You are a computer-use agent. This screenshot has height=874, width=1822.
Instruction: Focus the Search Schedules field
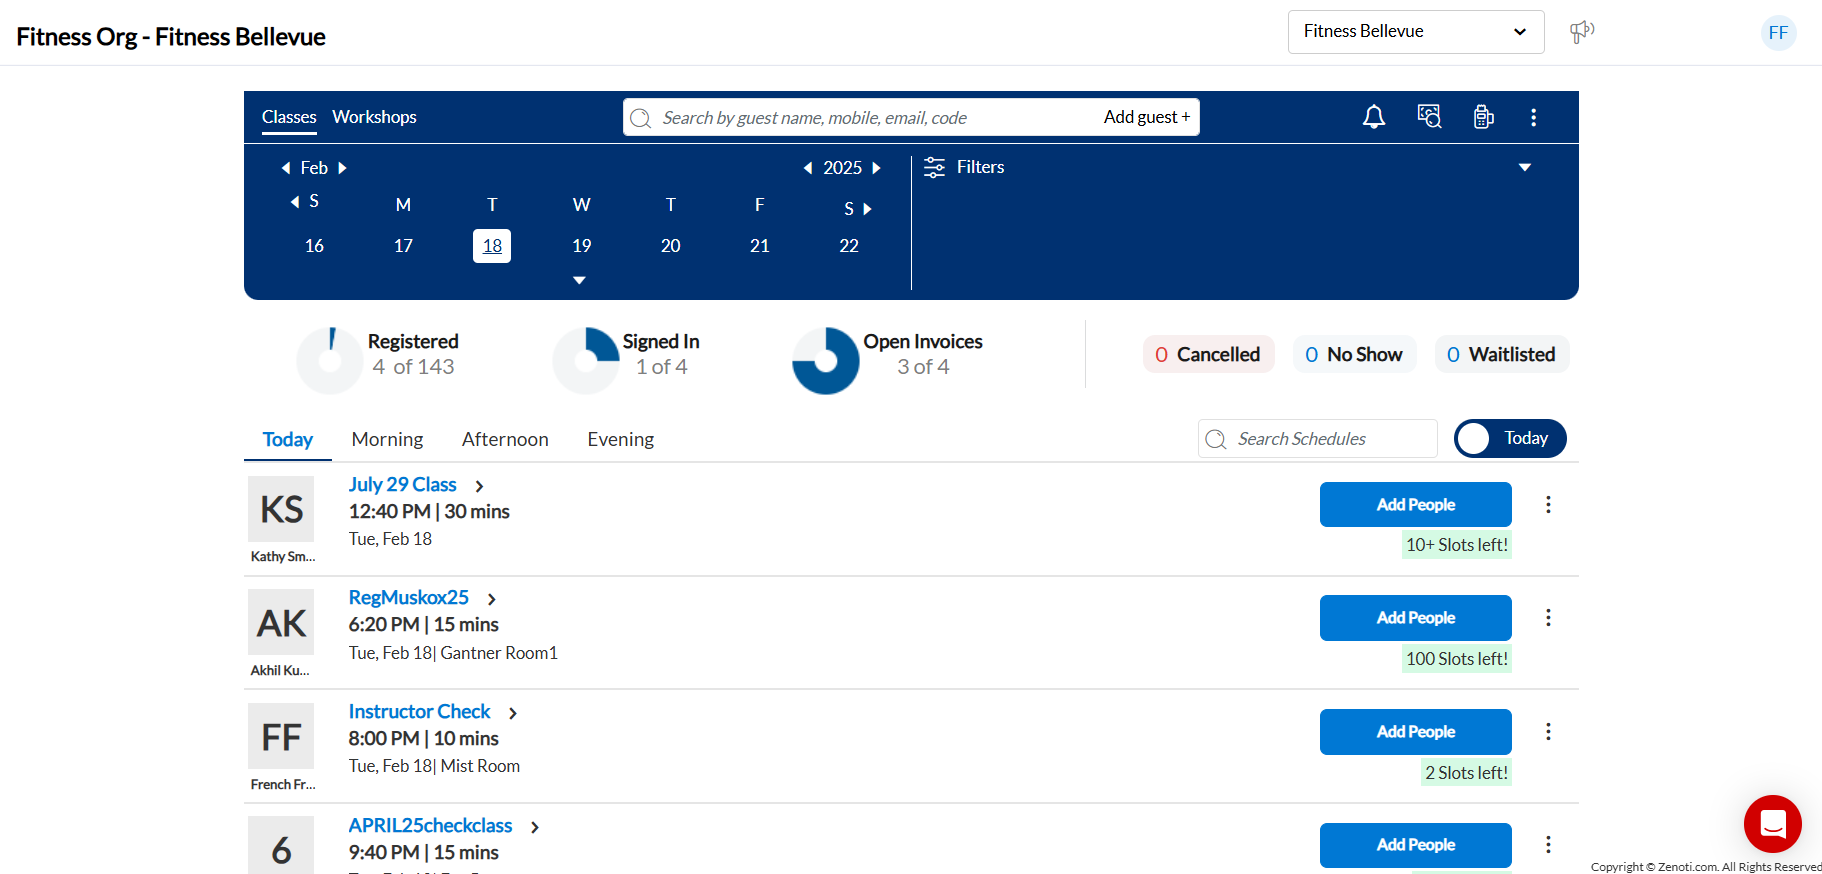(x=1317, y=439)
